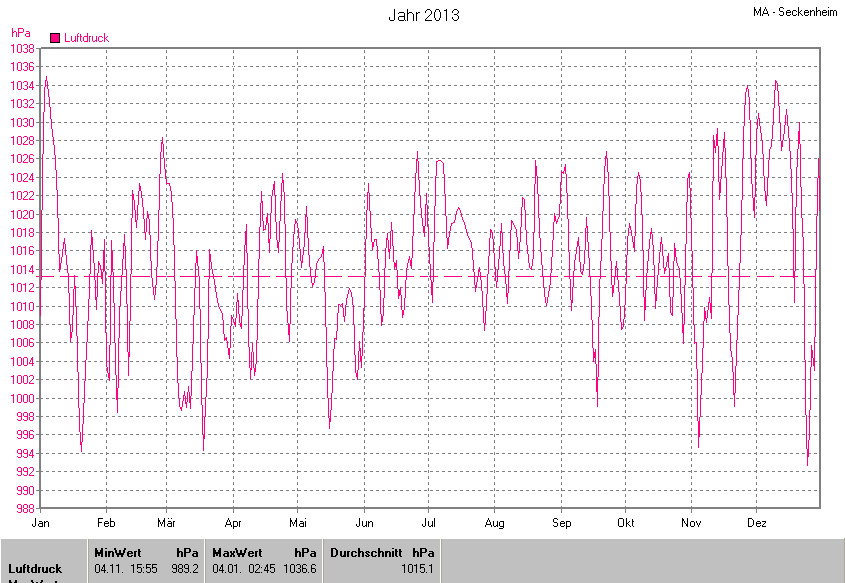Select the minimum value 989.2 cell
Image resolution: width=845 pixels, height=583 pixels.
[185, 568]
